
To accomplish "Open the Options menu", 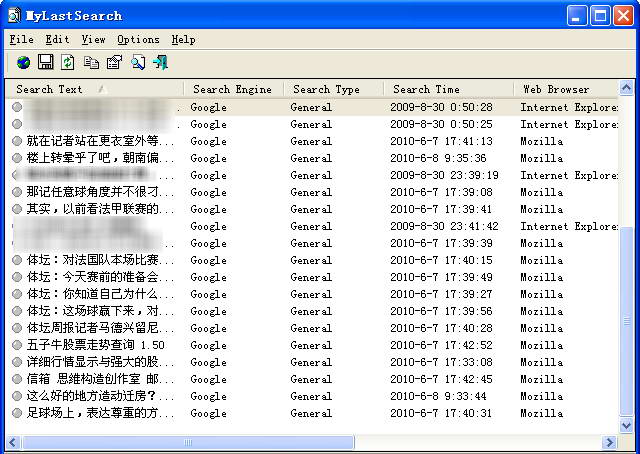I will [x=138, y=40].
